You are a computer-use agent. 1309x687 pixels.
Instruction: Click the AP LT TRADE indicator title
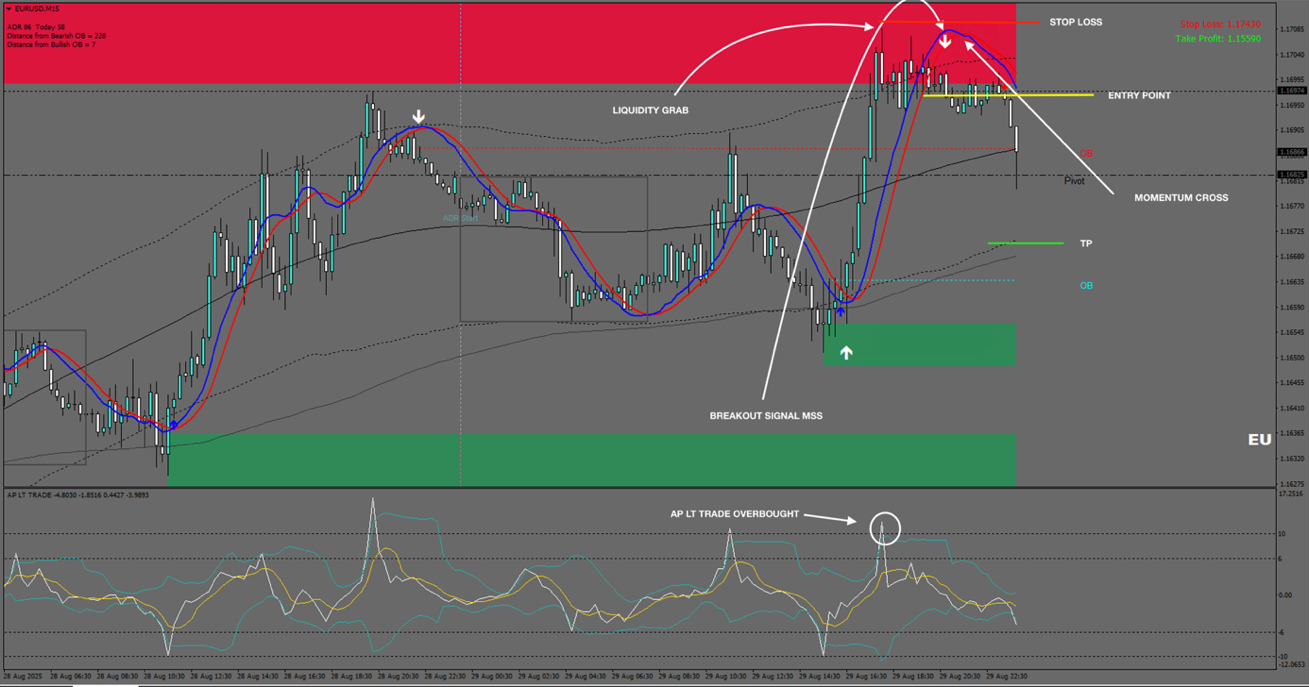[x=28, y=495]
